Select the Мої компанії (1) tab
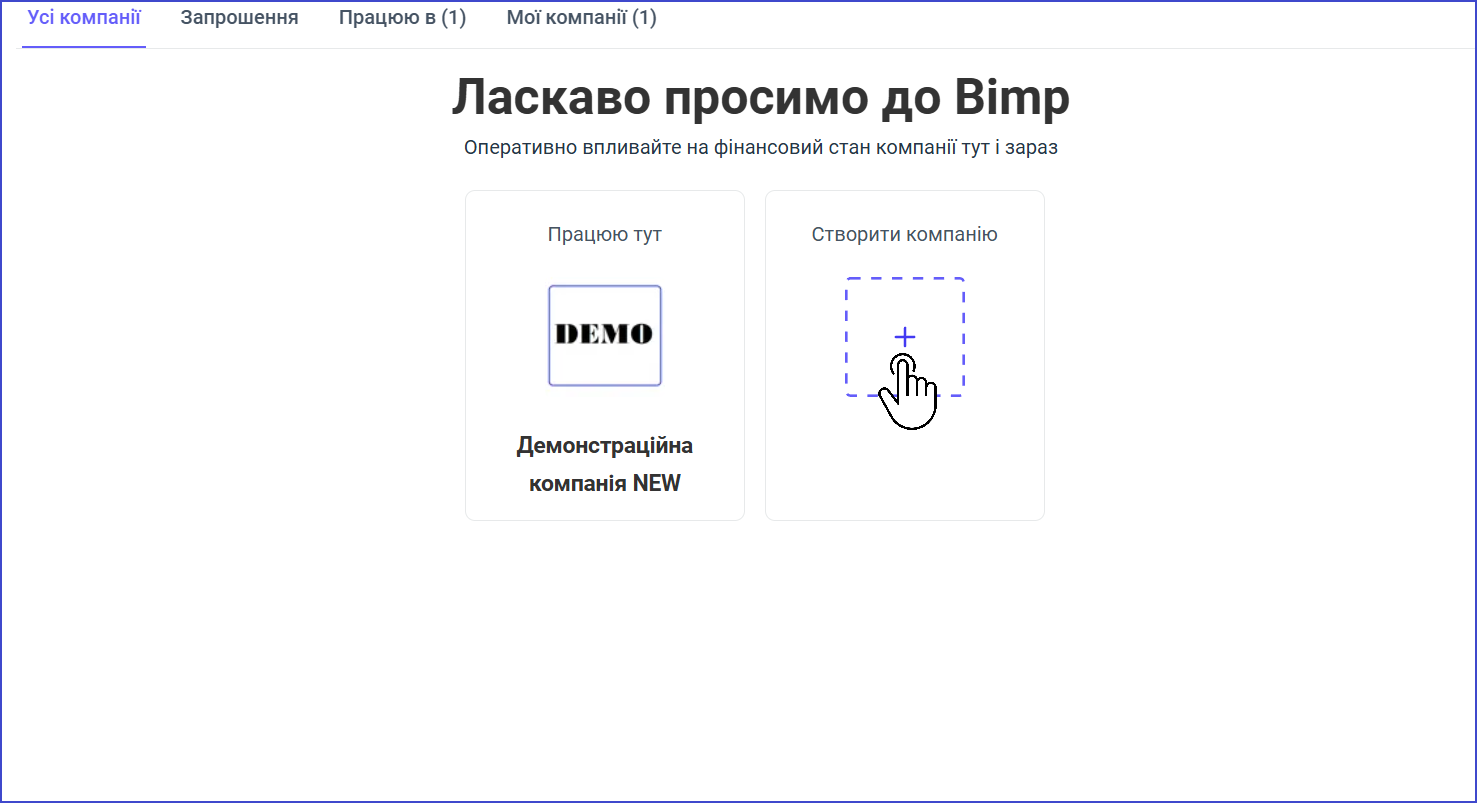The height and width of the screenshot is (803, 1477). (582, 18)
